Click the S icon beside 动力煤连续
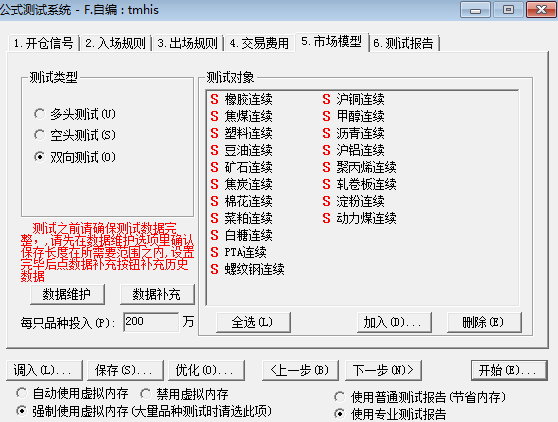Viewport: 558px width, 422px height. tap(327, 218)
